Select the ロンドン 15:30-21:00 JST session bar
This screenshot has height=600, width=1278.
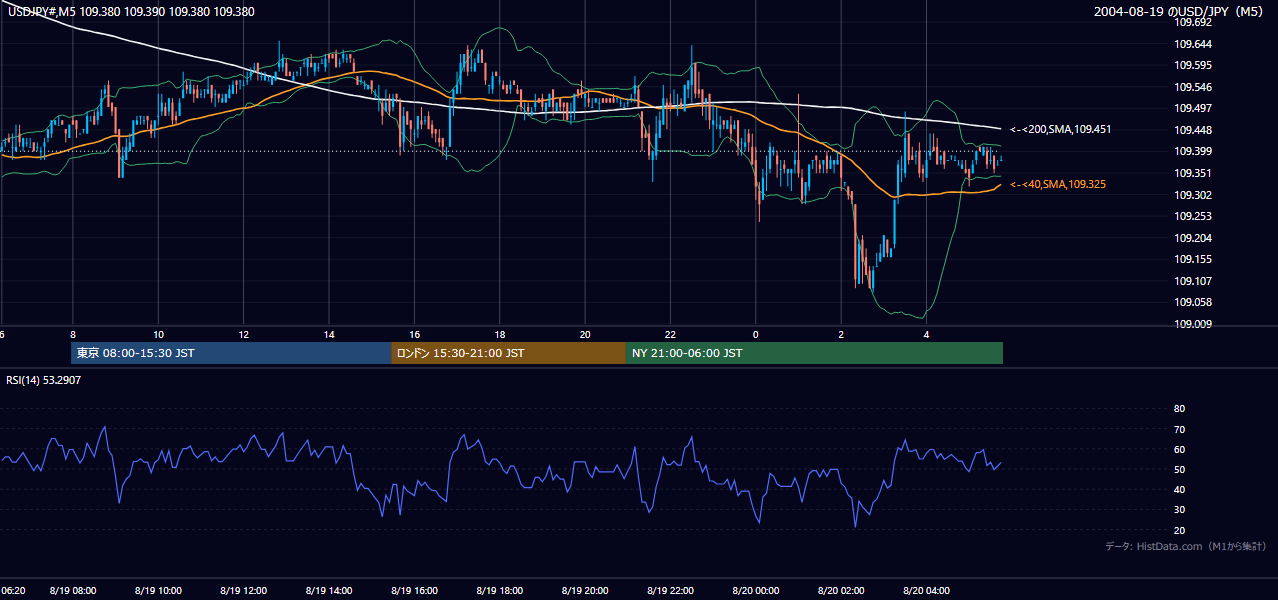[509, 353]
